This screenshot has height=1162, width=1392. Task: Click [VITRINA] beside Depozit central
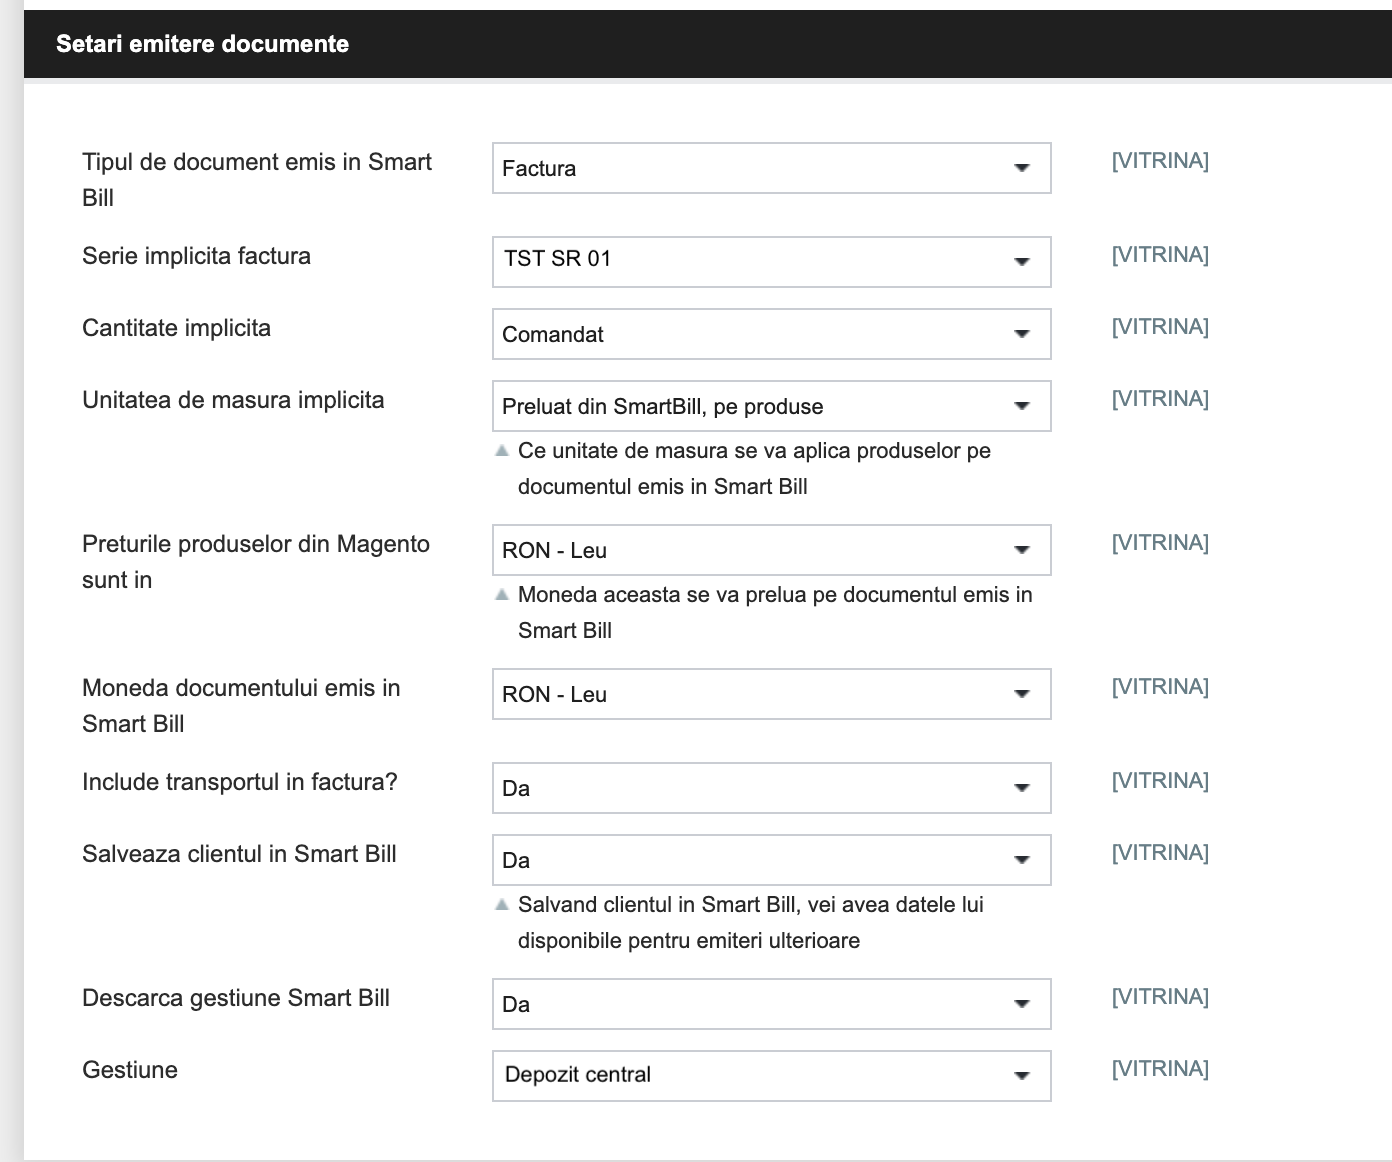(1160, 1069)
